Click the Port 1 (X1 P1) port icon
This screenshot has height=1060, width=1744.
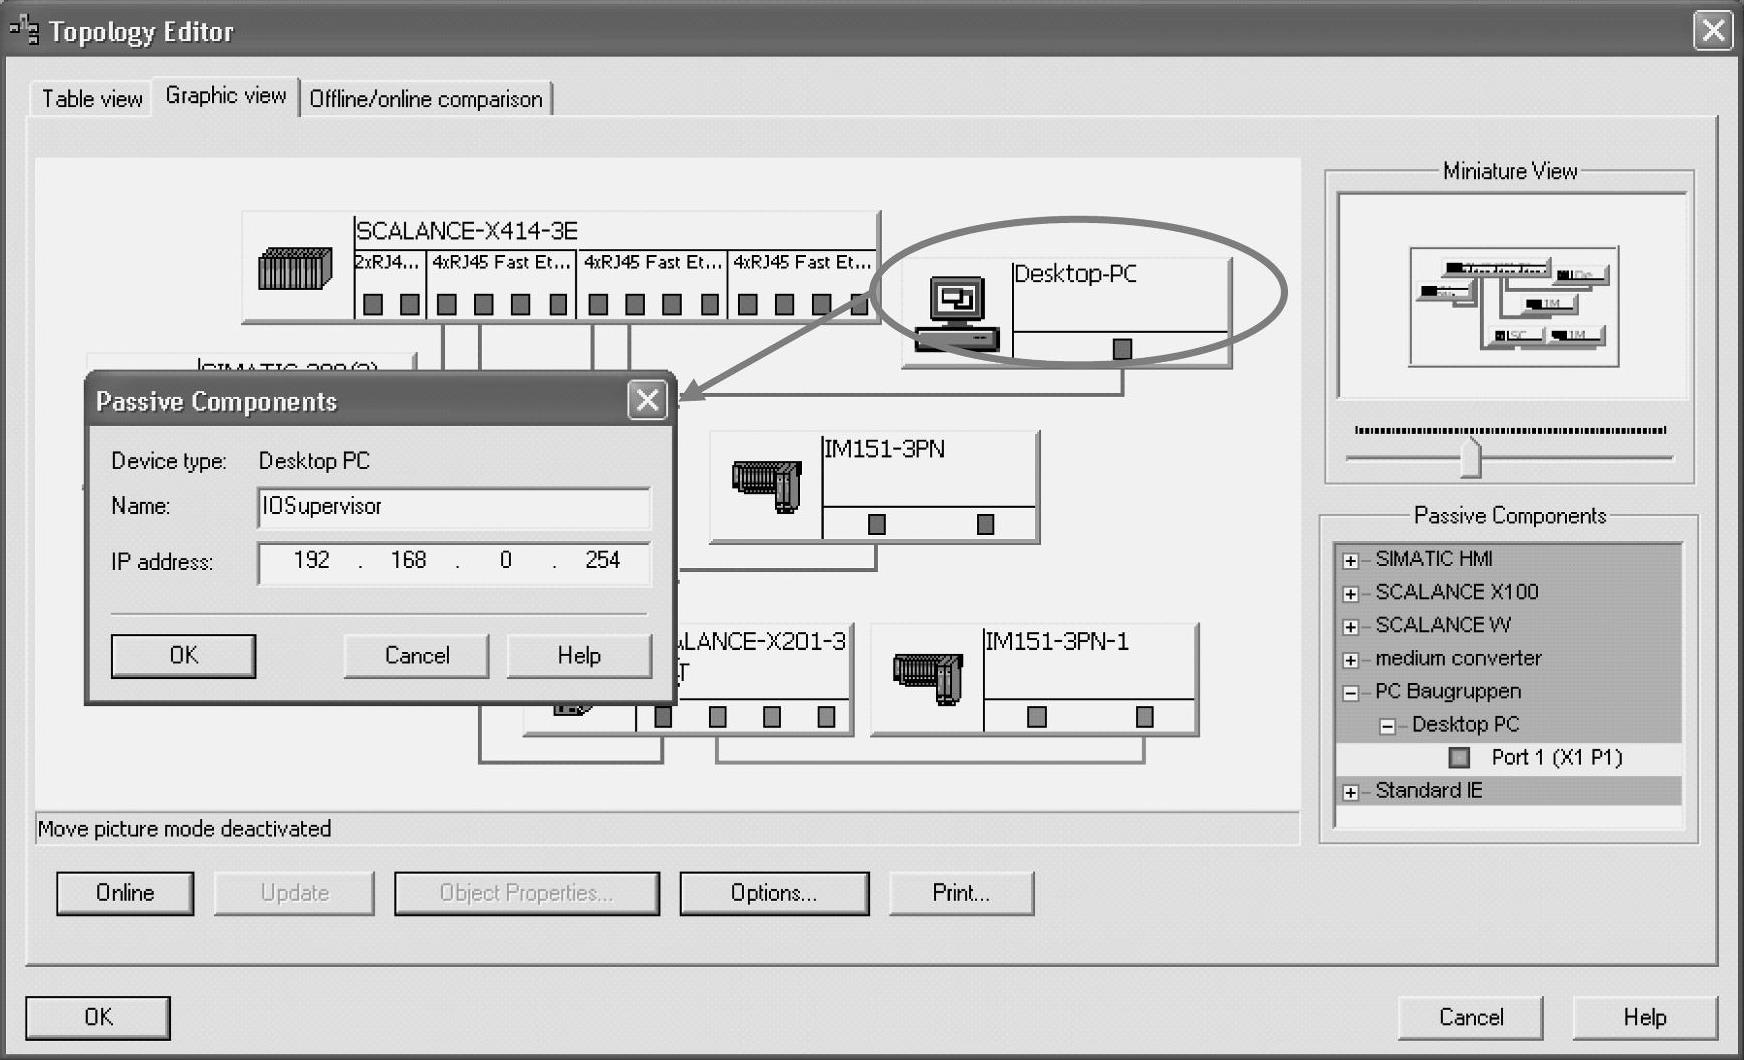coord(1460,758)
